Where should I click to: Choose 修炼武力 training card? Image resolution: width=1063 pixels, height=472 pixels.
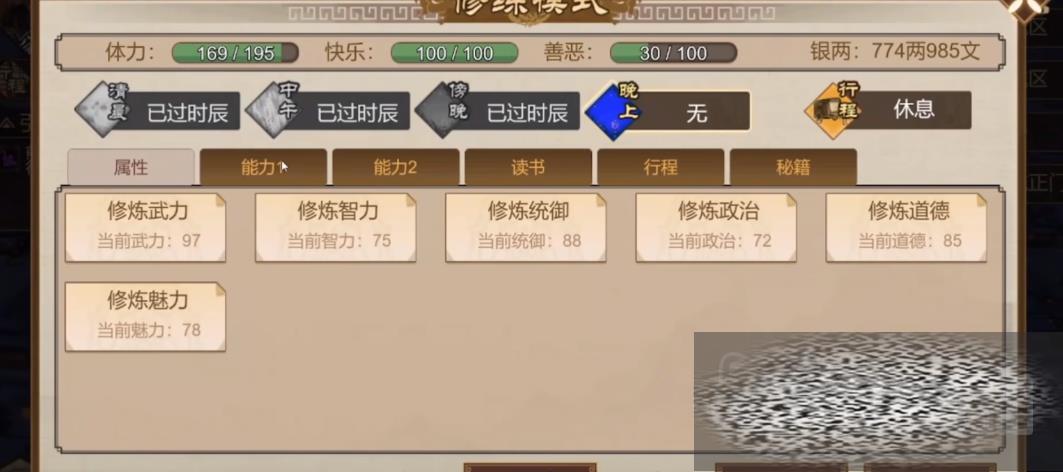[x=145, y=227]
